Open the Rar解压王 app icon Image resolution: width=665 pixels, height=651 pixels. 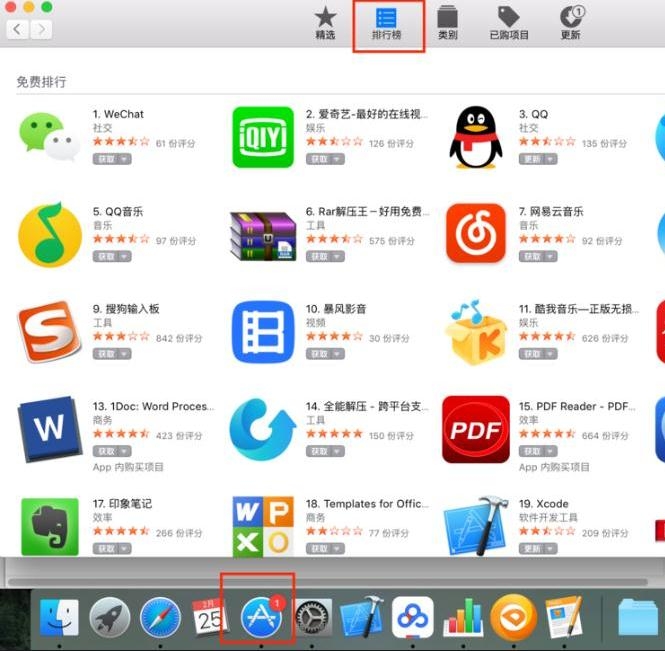pyautogui.click(x=263, y=236)
